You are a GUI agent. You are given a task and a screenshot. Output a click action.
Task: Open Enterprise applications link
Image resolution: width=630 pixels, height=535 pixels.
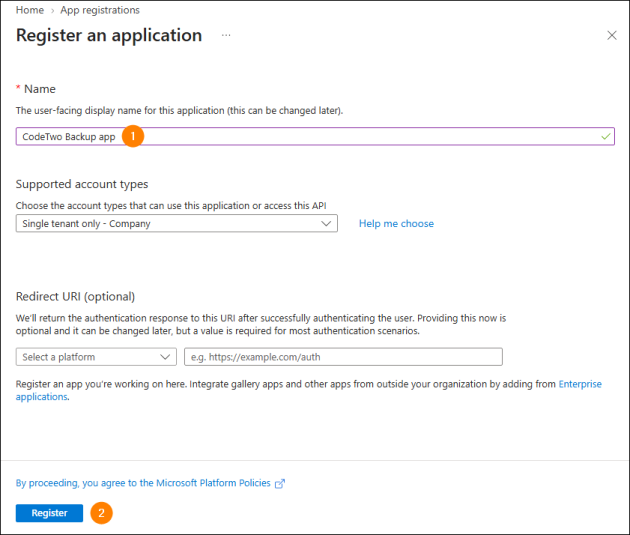580,384
